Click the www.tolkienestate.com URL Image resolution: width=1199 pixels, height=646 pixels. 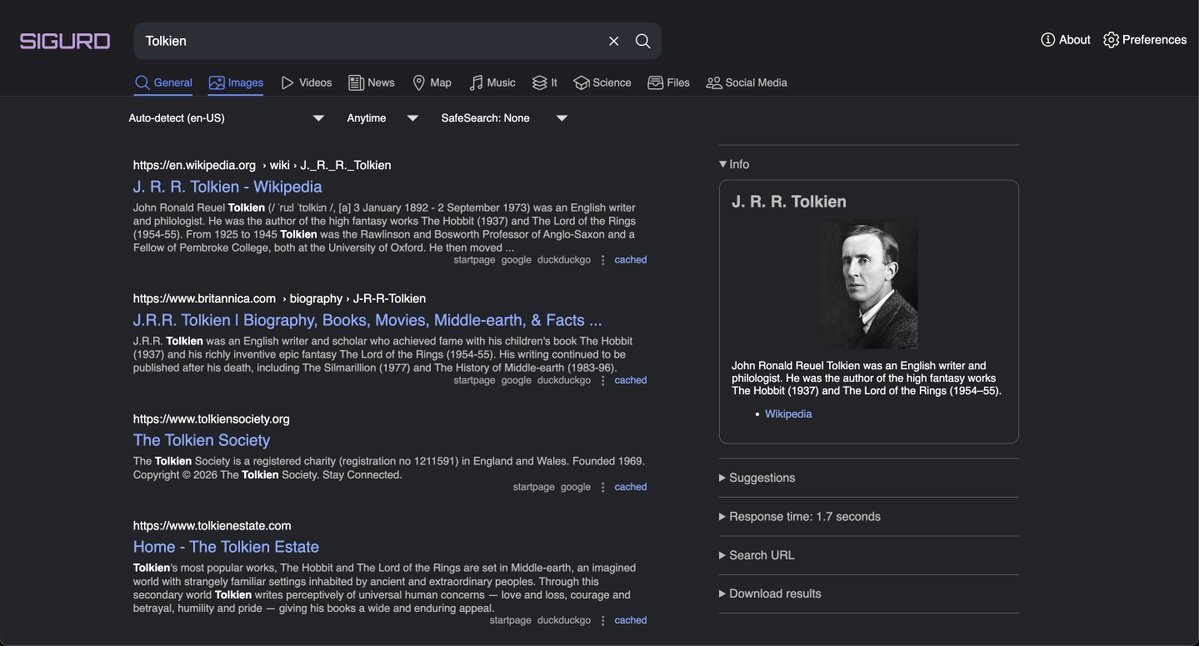coord(212,526)
